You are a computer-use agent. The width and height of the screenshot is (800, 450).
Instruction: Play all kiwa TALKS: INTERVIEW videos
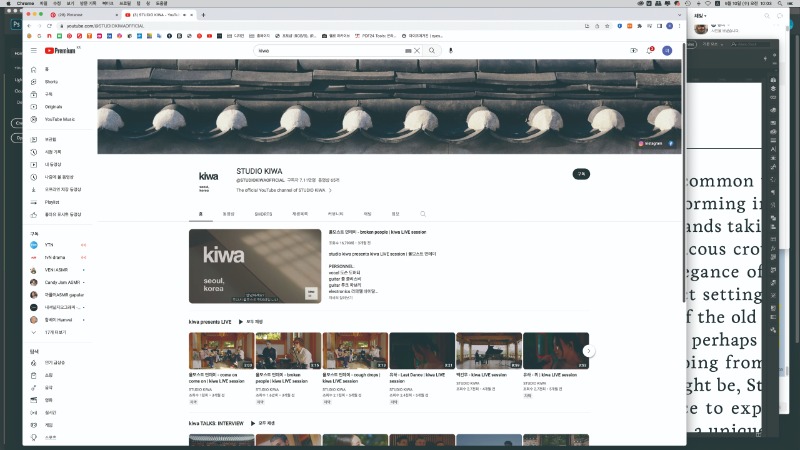click(263, 423)
